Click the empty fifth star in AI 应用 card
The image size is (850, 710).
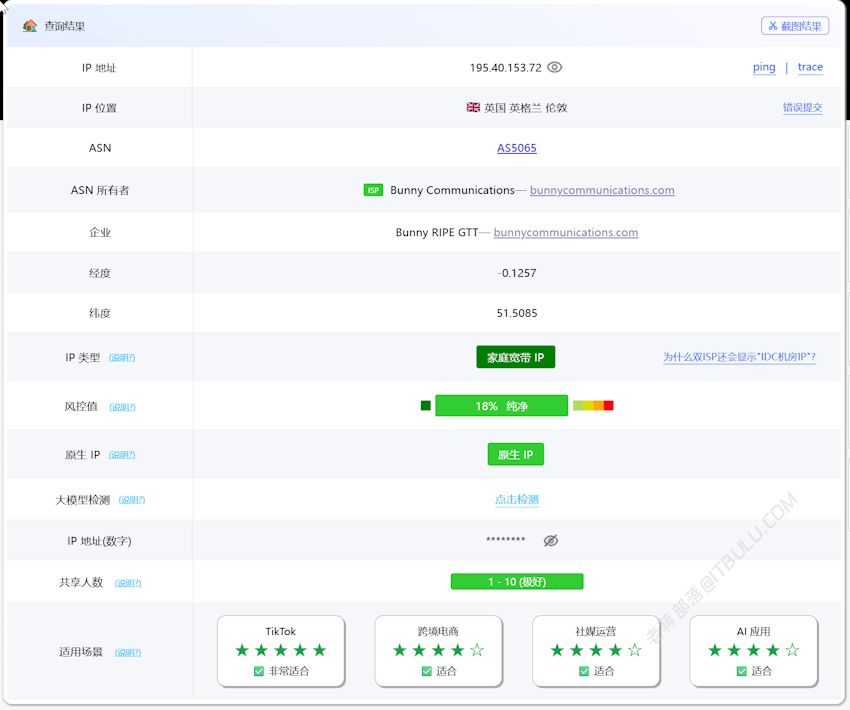(793, 650)
